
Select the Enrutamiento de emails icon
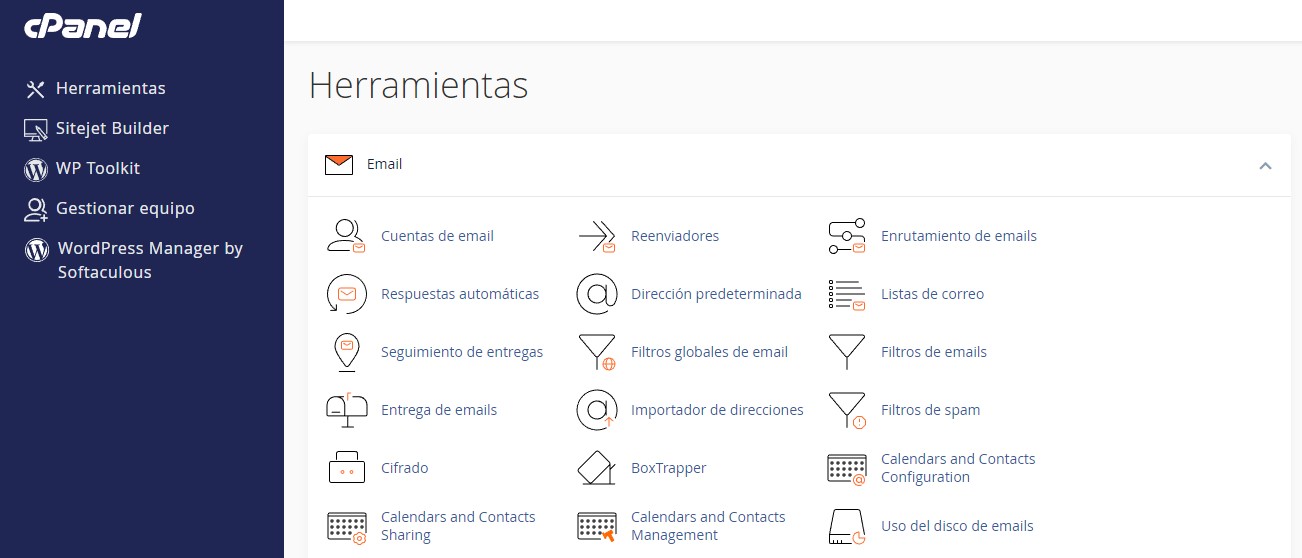[x=847, y=236]
